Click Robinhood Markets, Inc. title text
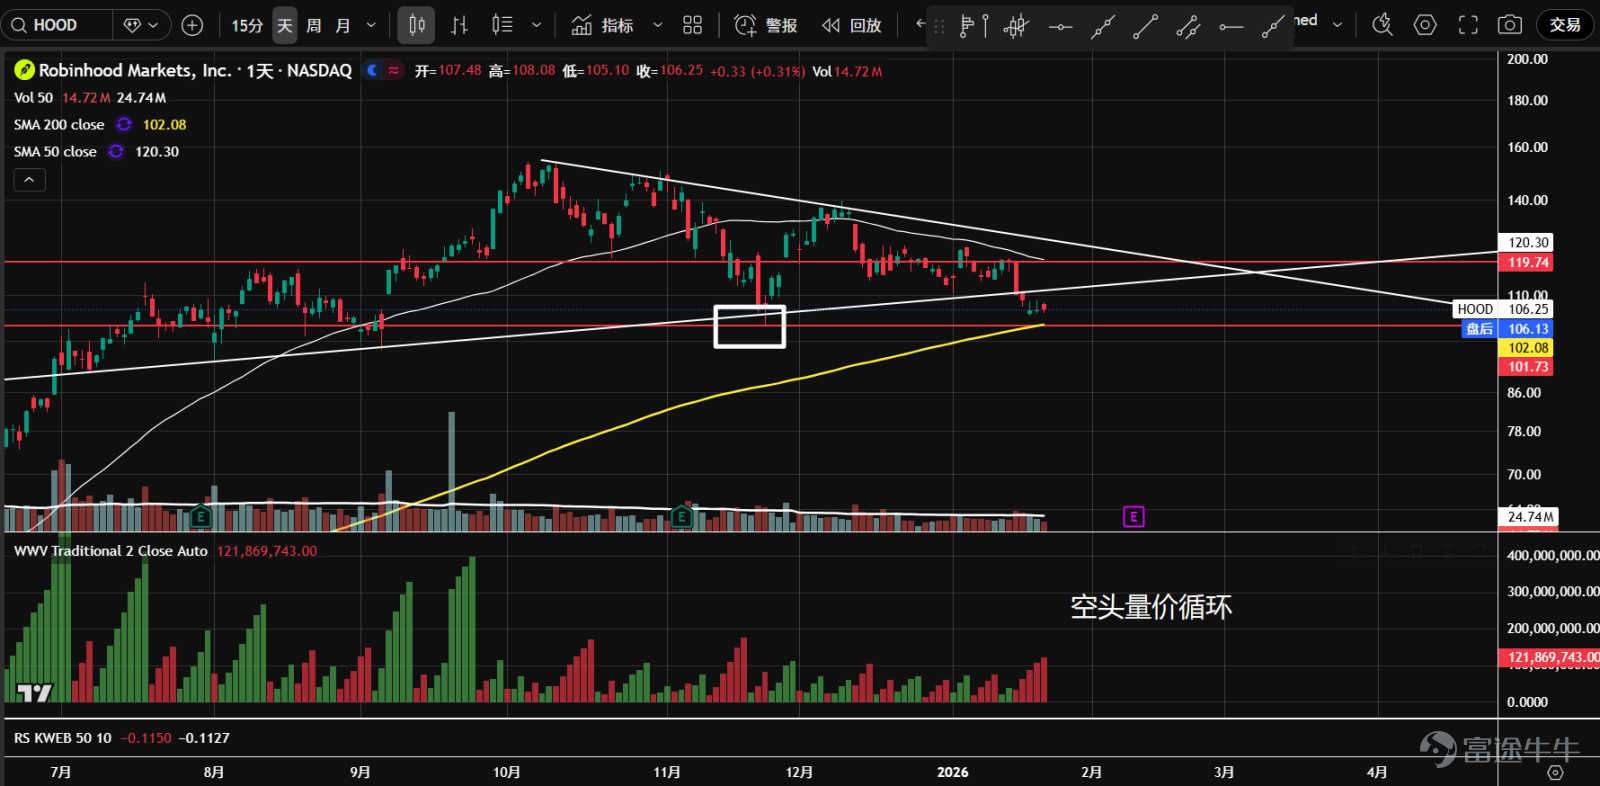The width and height of the screenshot is (1600, 786). tap(135, 70)
